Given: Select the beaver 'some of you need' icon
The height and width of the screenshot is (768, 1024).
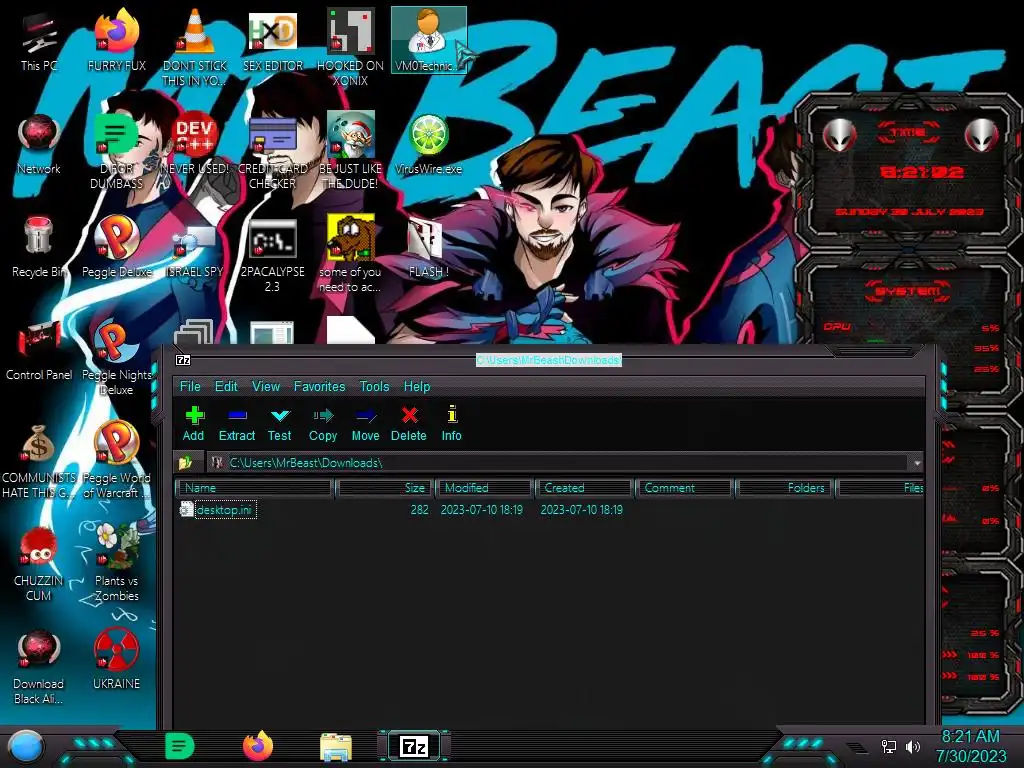Looking at the screenshot, I should [x=350, y=253].
